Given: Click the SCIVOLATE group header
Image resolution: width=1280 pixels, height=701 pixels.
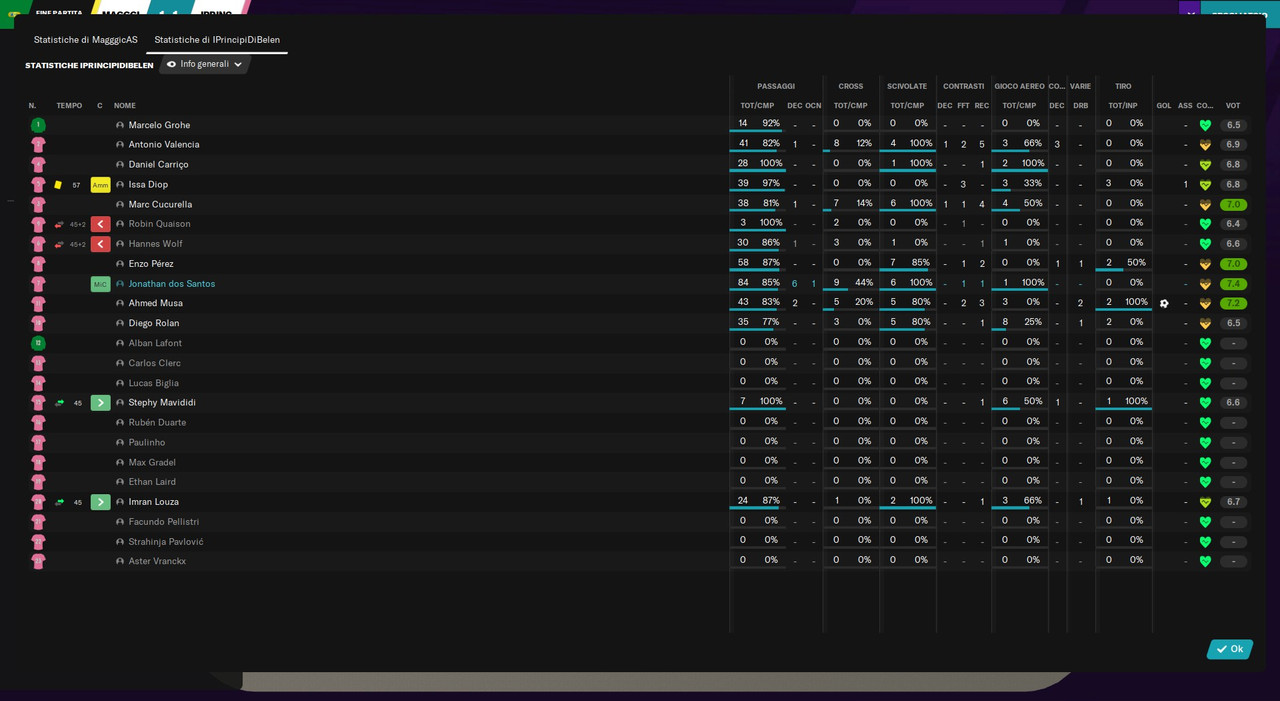Looking at the screenshot, I should 907,86.
